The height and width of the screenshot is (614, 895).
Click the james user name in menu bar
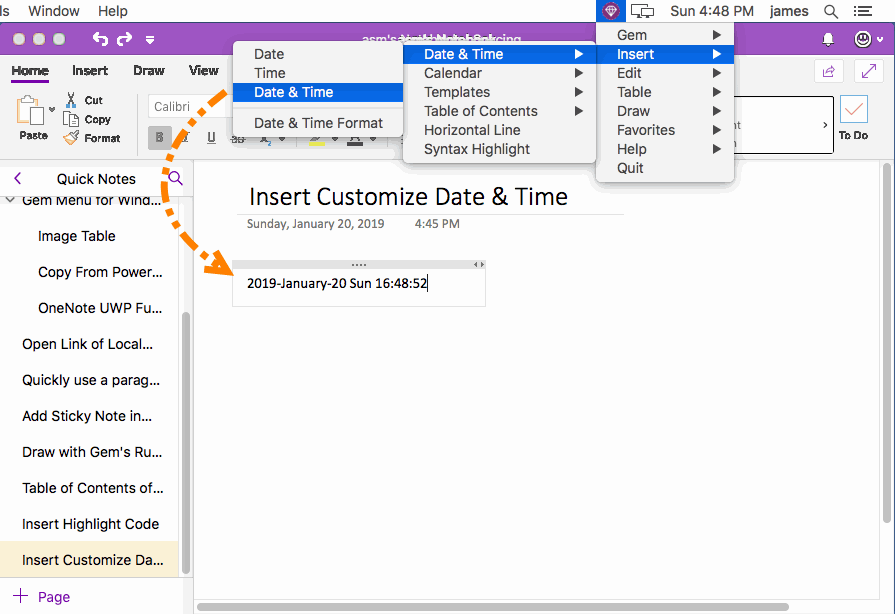point(788,11)
